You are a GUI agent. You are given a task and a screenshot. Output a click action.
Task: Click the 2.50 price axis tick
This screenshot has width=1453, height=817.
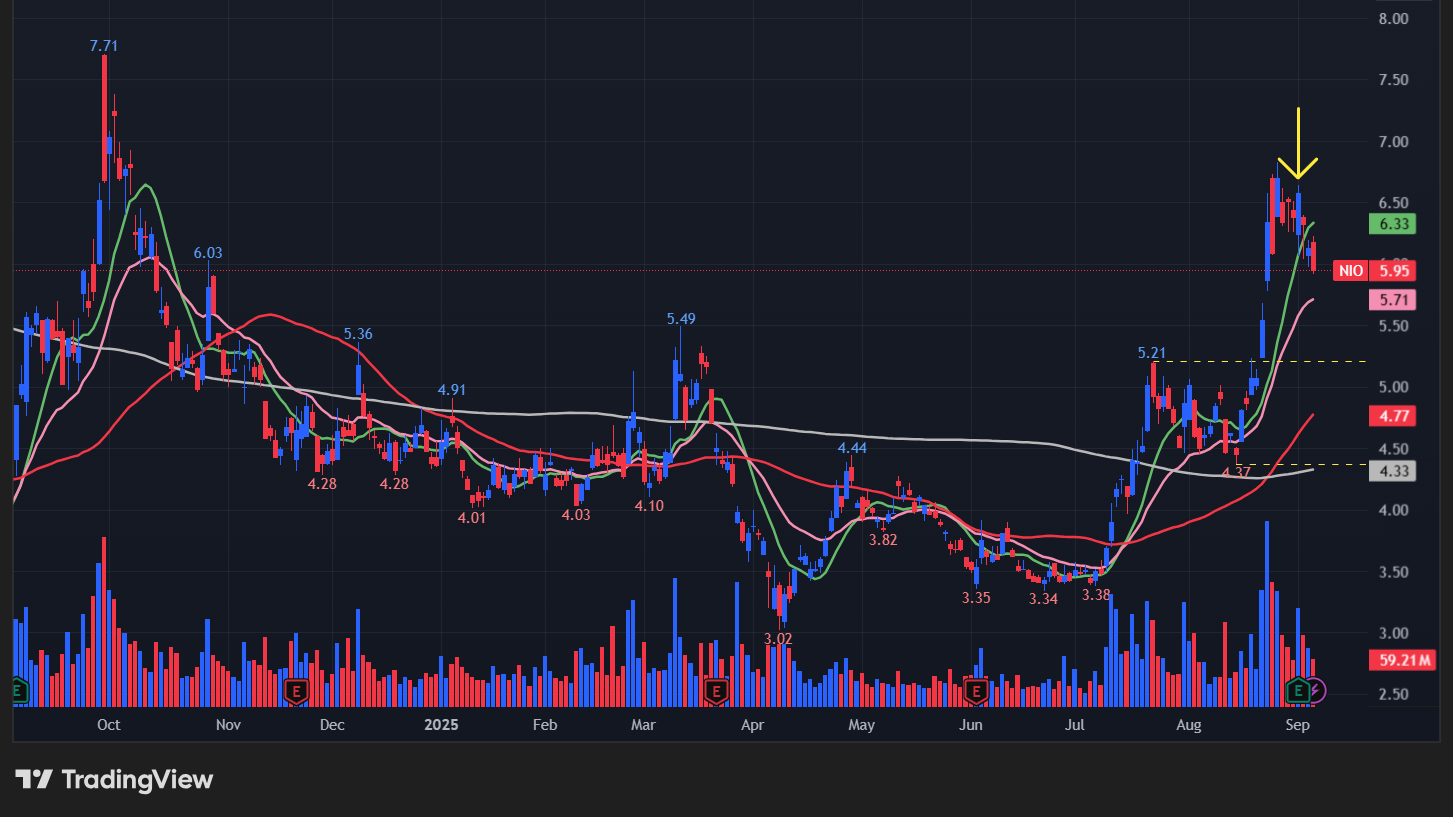(1393, 695)
